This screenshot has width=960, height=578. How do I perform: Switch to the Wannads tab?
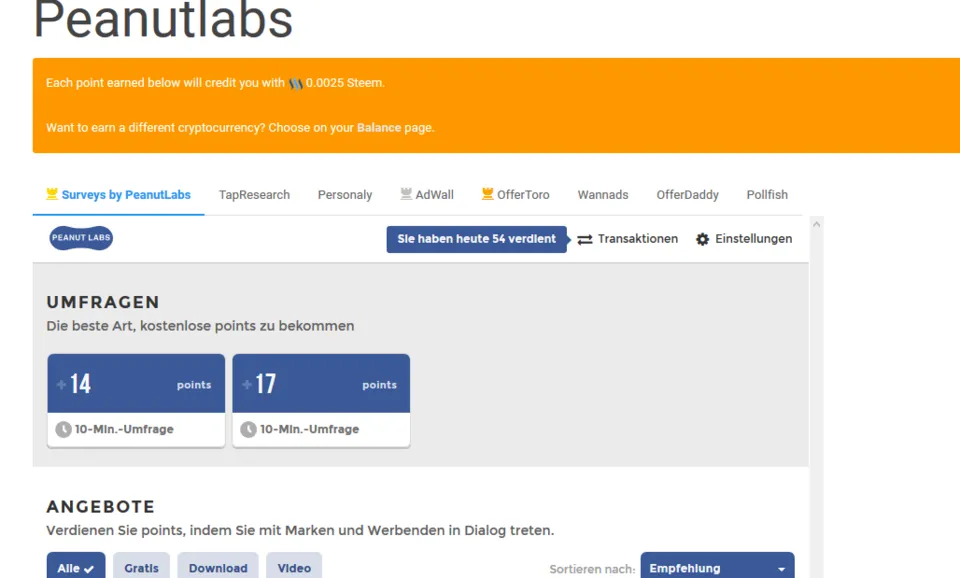coord(603,195)
